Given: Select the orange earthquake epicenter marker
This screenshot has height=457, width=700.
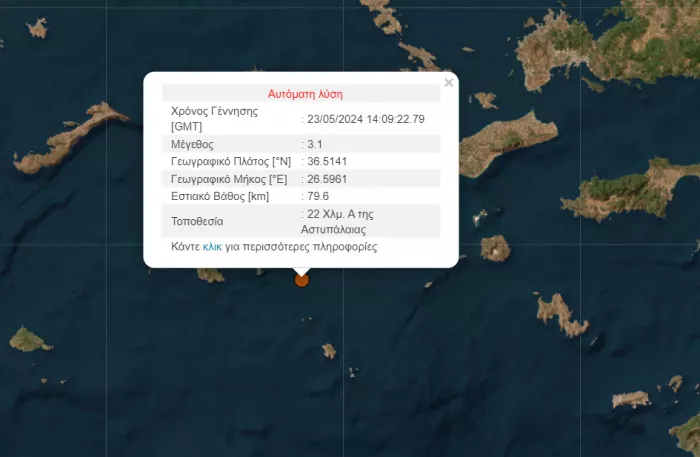Looking at the screenshot, I should click(x=302, y=280).
